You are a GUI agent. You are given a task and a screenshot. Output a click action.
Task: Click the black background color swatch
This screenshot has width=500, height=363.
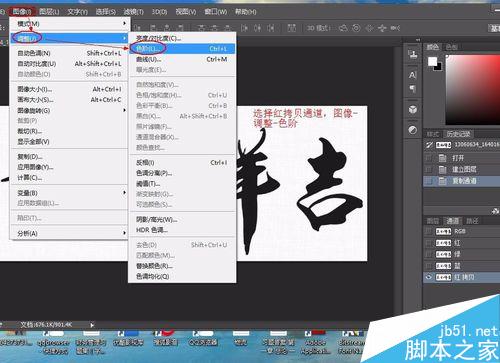[438, 67]
